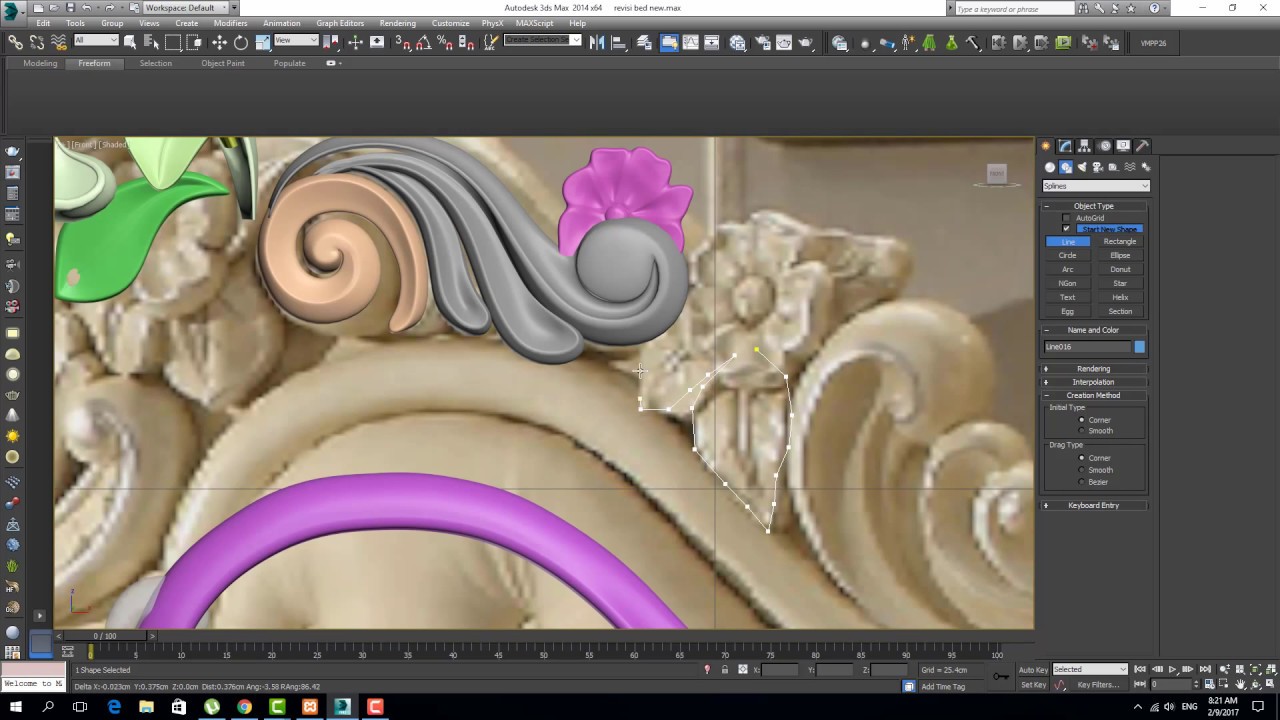Open the Modify panel tab

[1066, 146]
